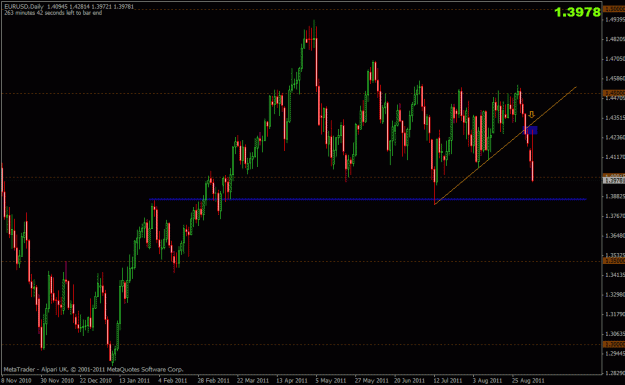This screenshot has height=385, width=625.
Task: Click the 1.3500 orange level label on the axis
Action: point(614,261)
